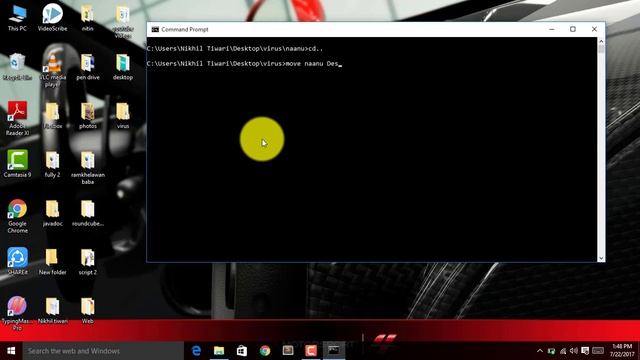
Task: Select the roundcube folder
Action: (88, 213)
